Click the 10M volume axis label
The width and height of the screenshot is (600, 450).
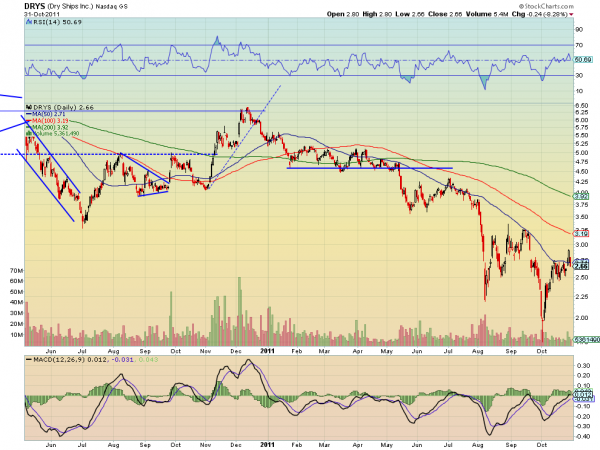click(x=16, y=335)
